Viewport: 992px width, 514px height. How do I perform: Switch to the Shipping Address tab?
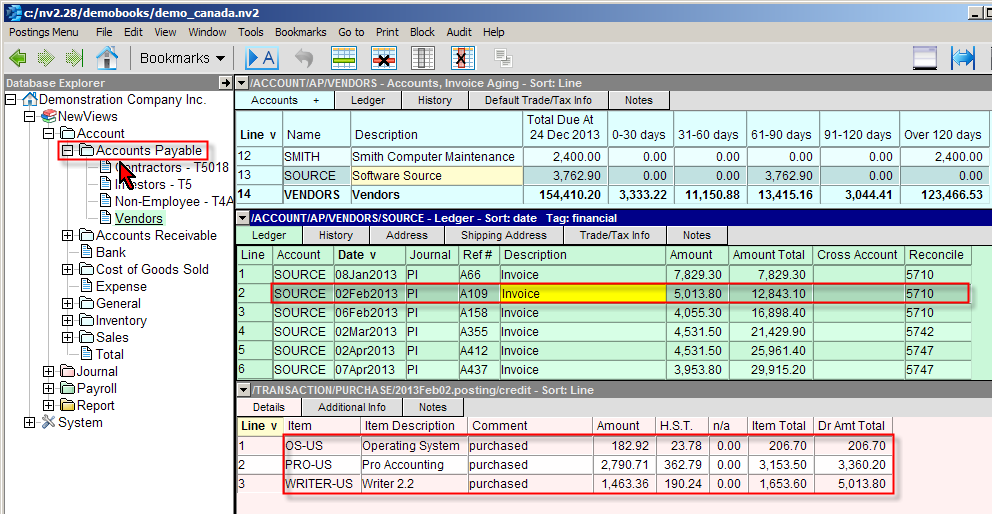[504, 235]
